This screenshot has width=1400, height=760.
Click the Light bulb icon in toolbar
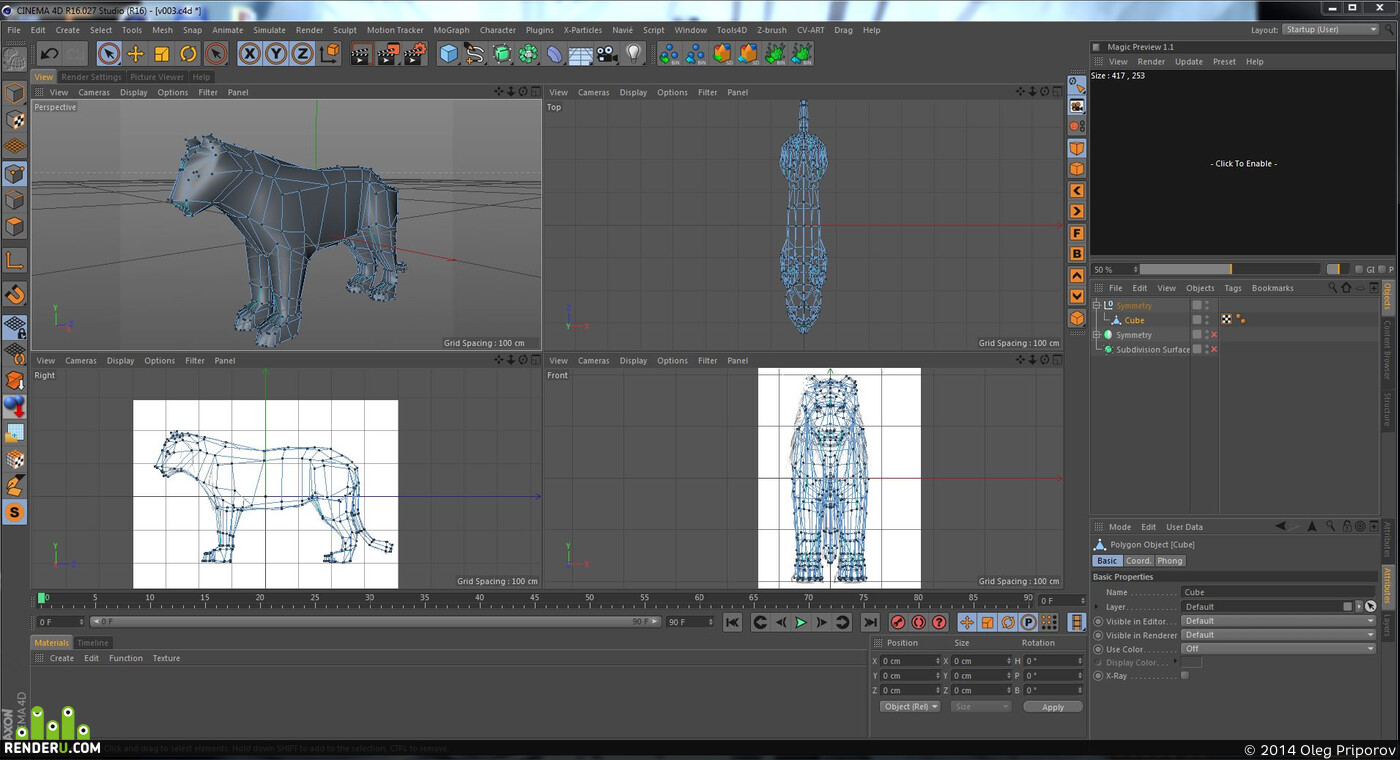[x=633, y=54]
